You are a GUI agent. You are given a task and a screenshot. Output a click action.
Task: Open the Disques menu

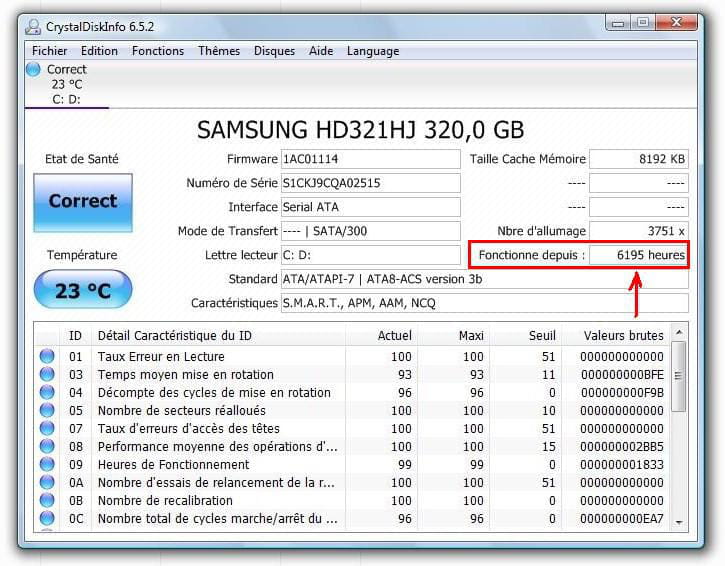274,51
